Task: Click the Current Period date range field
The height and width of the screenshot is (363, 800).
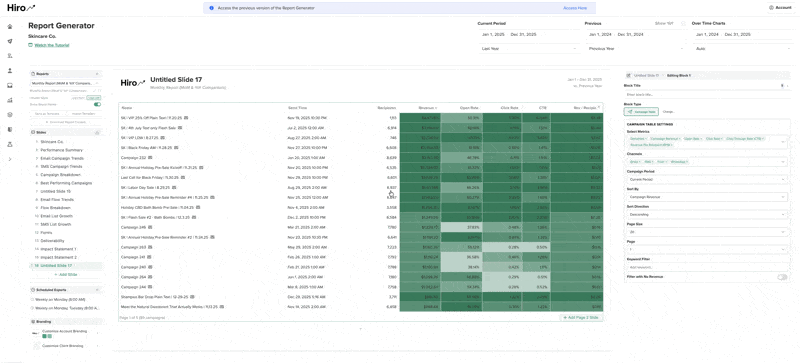Action: pos(529,35)
